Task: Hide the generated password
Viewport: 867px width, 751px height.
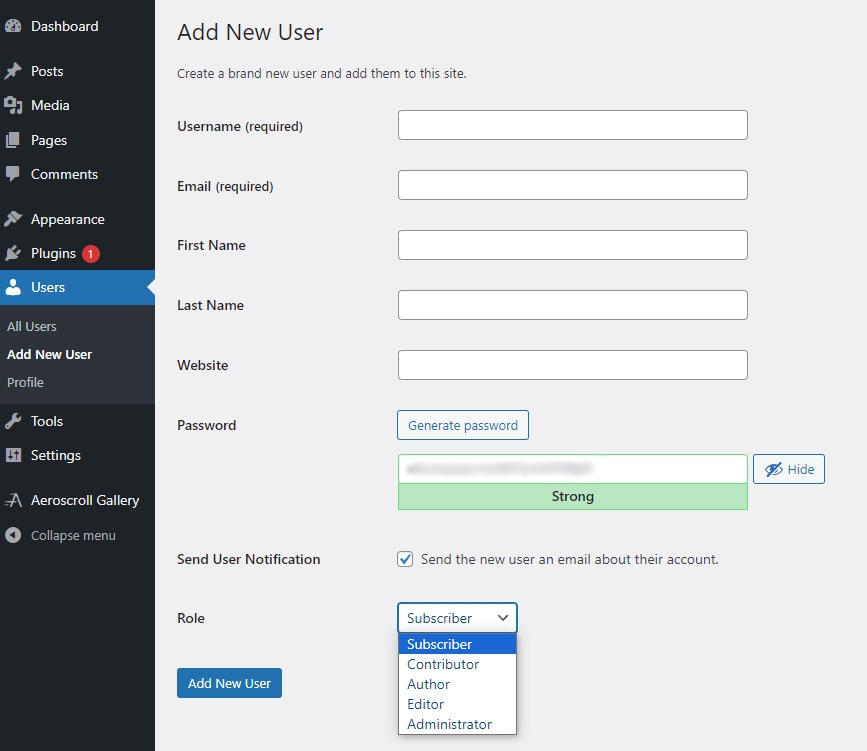Action: tap(788, 469)
